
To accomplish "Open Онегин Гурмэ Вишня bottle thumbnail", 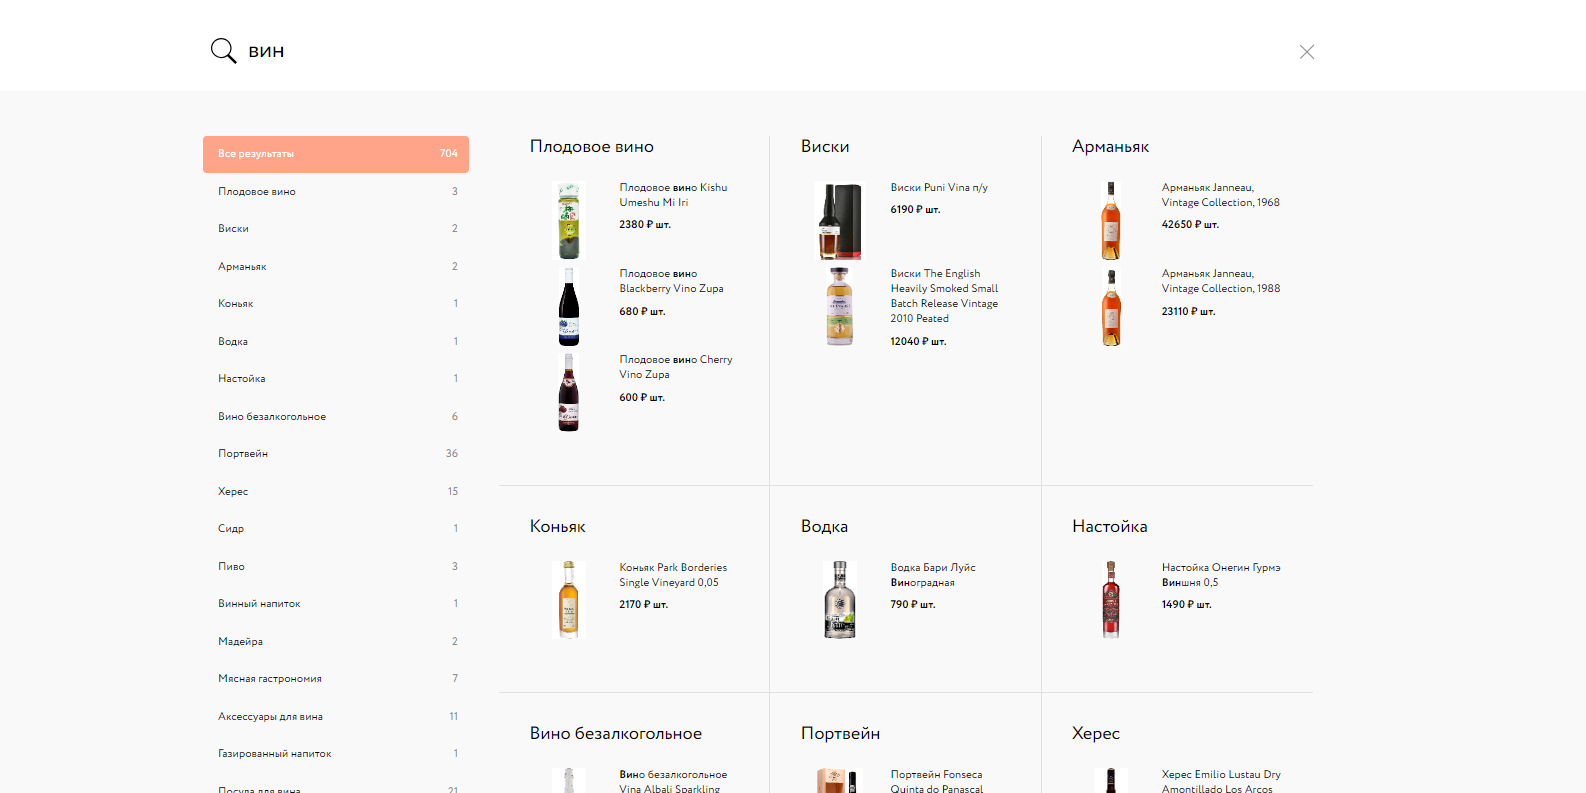I will click(x=1111, y=600).
